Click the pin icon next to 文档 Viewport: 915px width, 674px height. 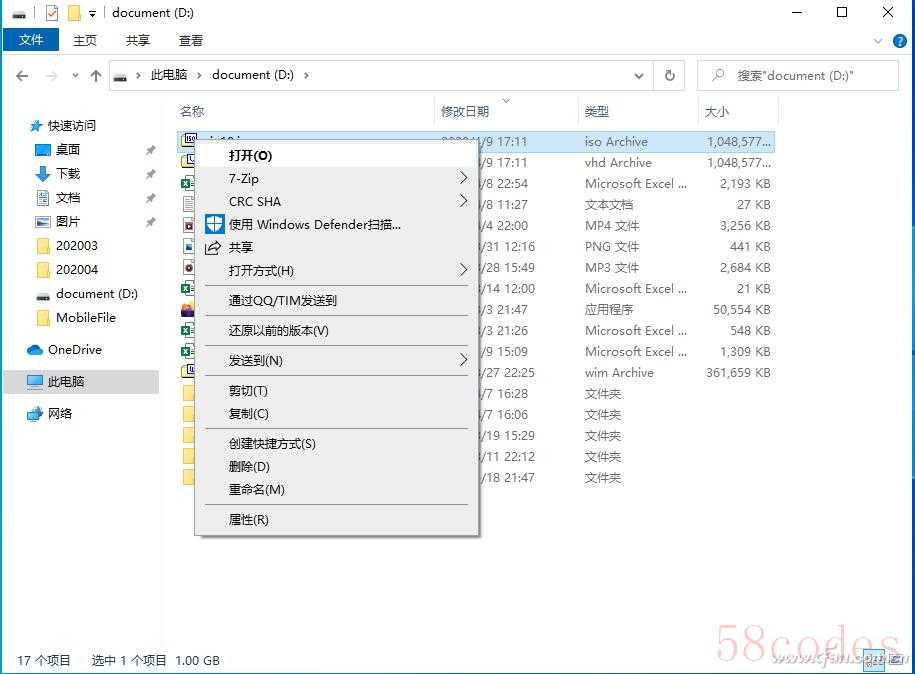(x=151, y=198)
